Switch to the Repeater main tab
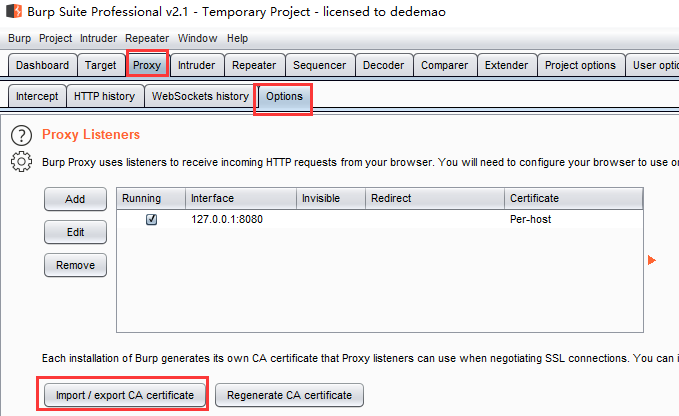The height and width of the screenshot is (416, 679). (x=254, y=65)
